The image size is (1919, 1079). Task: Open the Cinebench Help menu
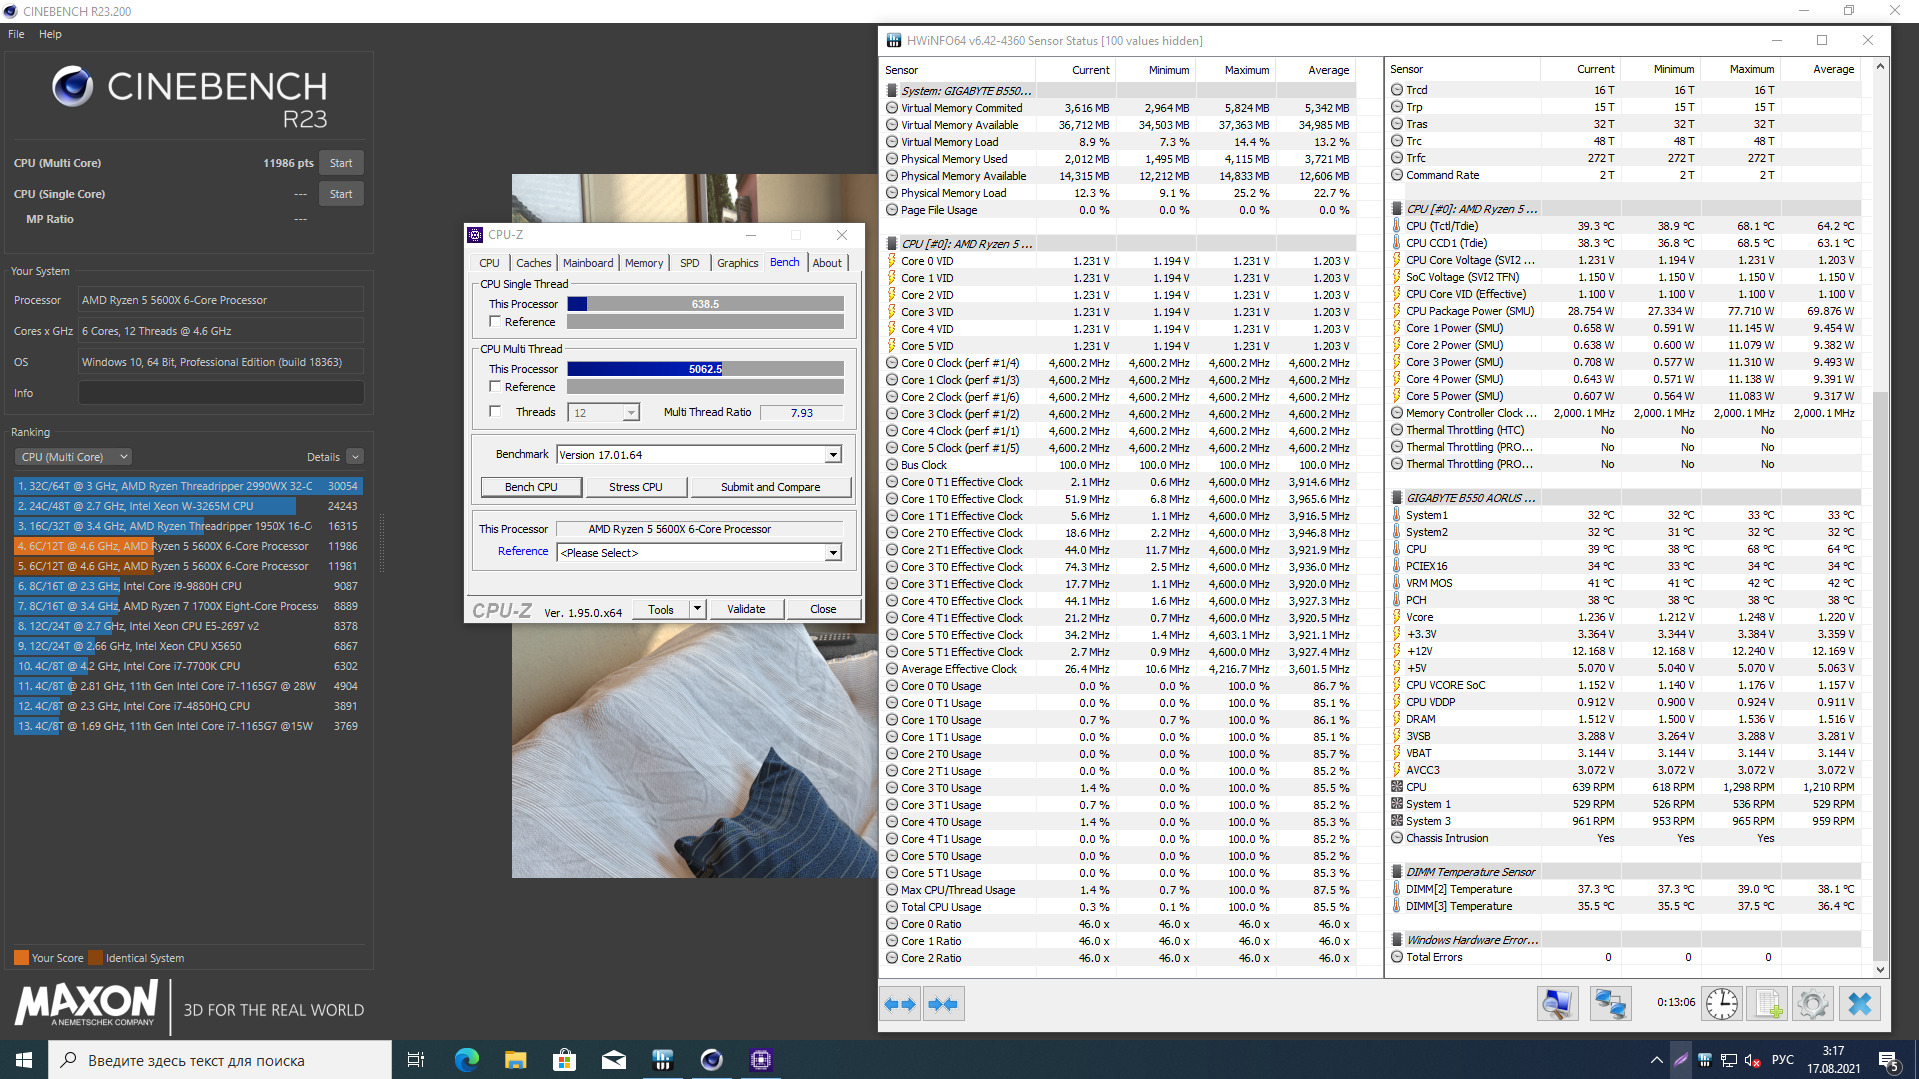pyautogui.click(x=50, y=34)
